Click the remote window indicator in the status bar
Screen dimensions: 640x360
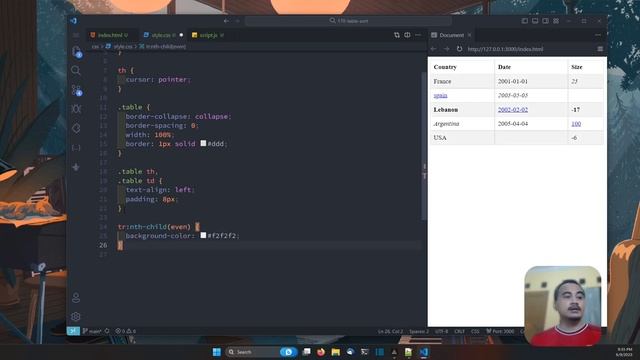73,331
